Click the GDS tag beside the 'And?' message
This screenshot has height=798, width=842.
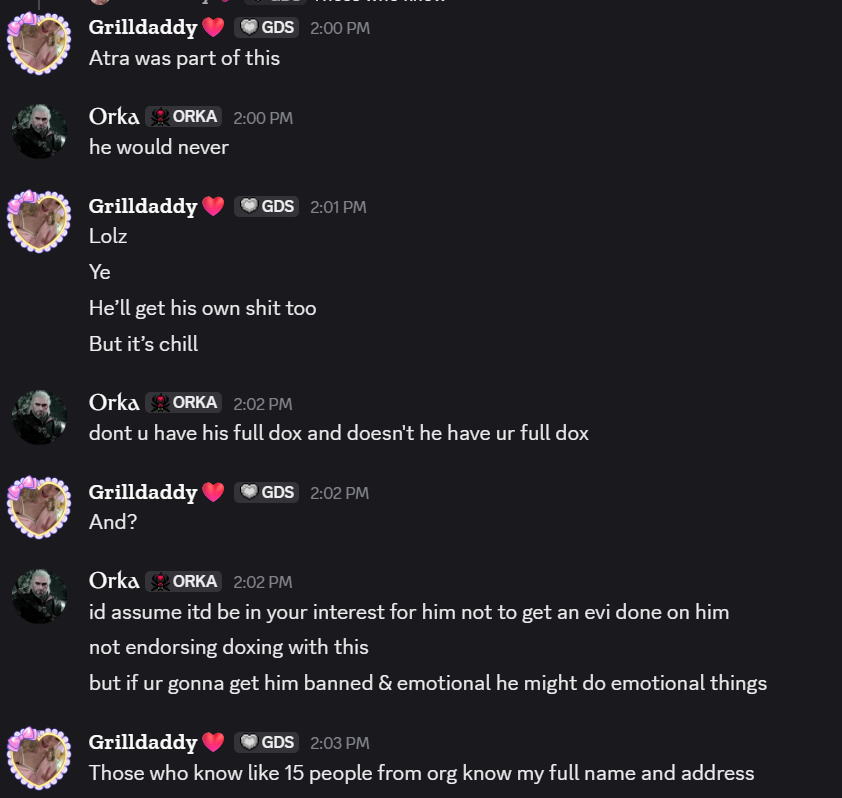tap(266, 492)
